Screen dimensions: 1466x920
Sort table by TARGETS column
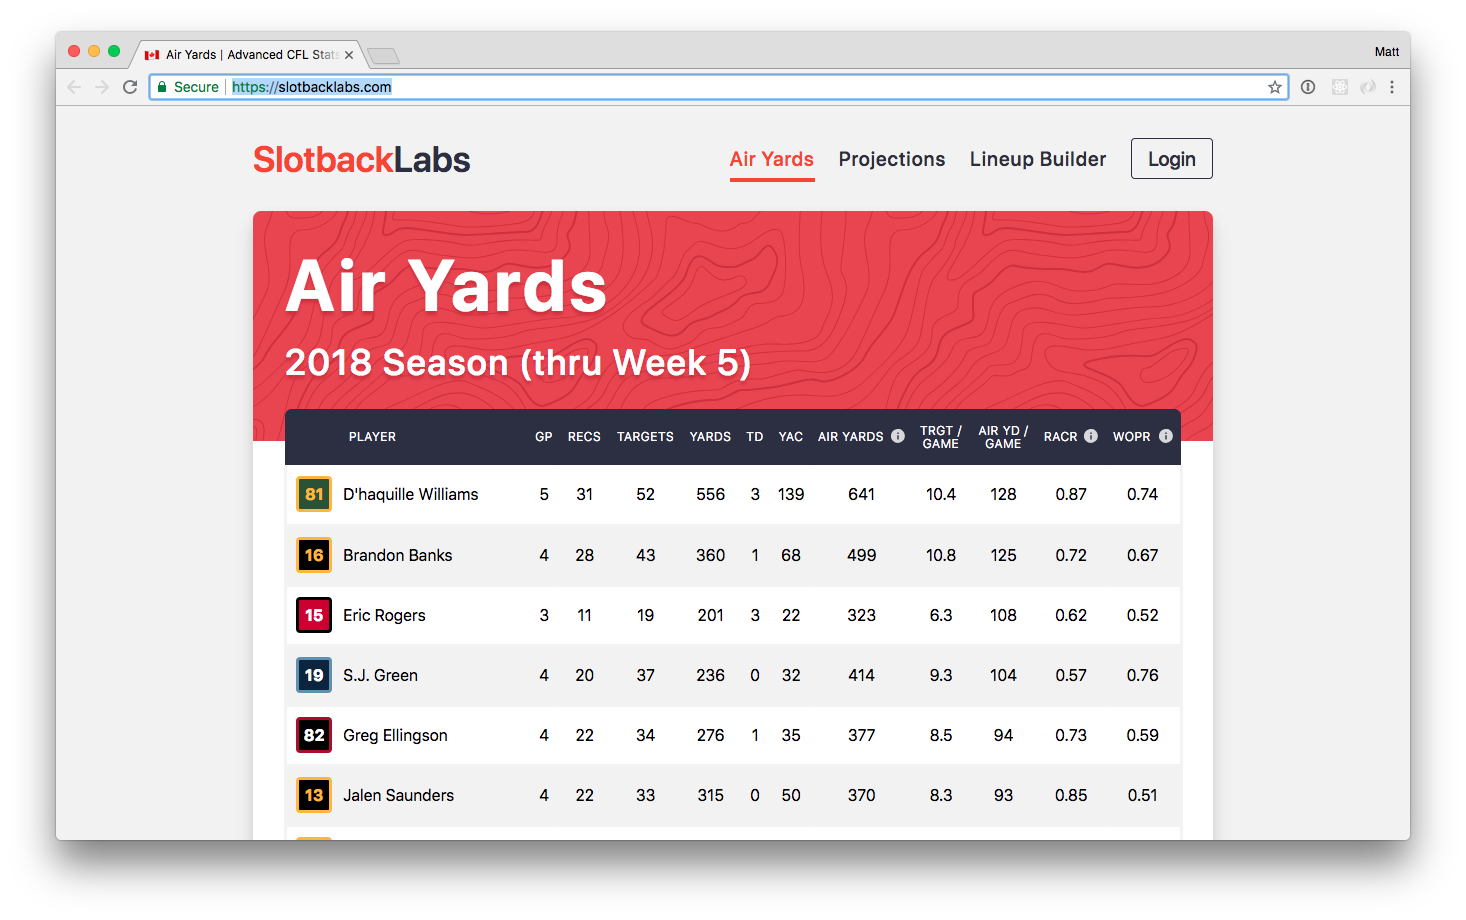click(645, 437)
